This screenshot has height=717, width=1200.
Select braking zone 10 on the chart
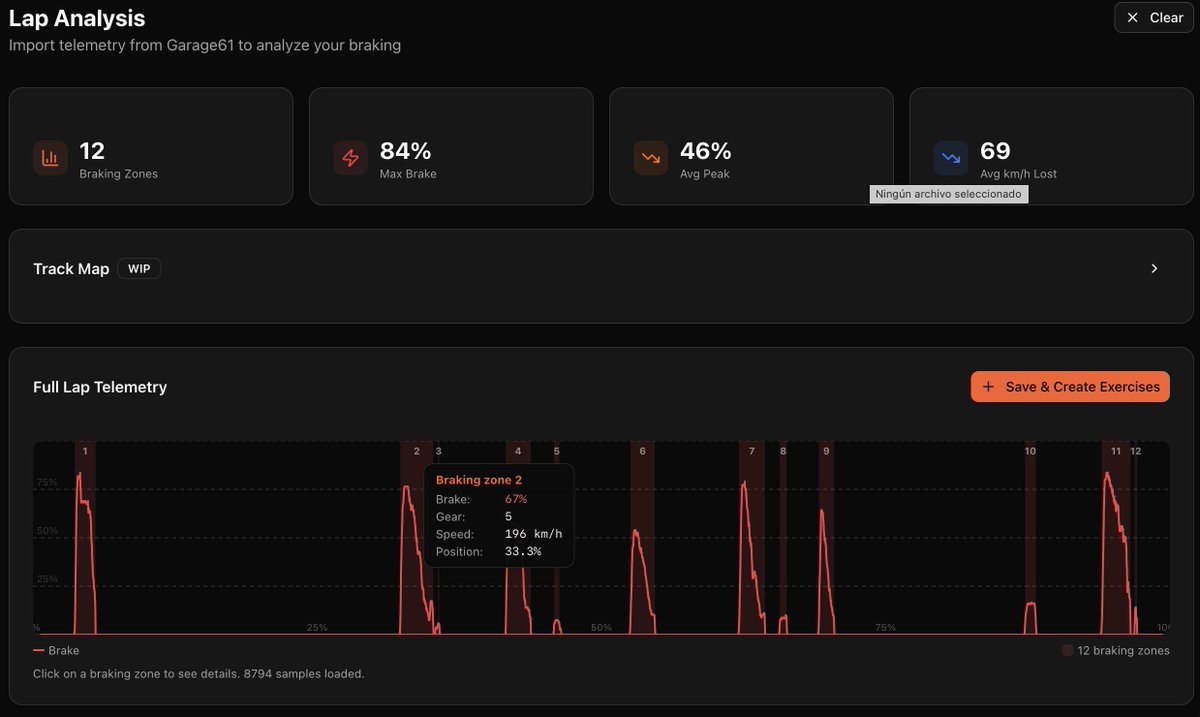(x=1030, y=538)
